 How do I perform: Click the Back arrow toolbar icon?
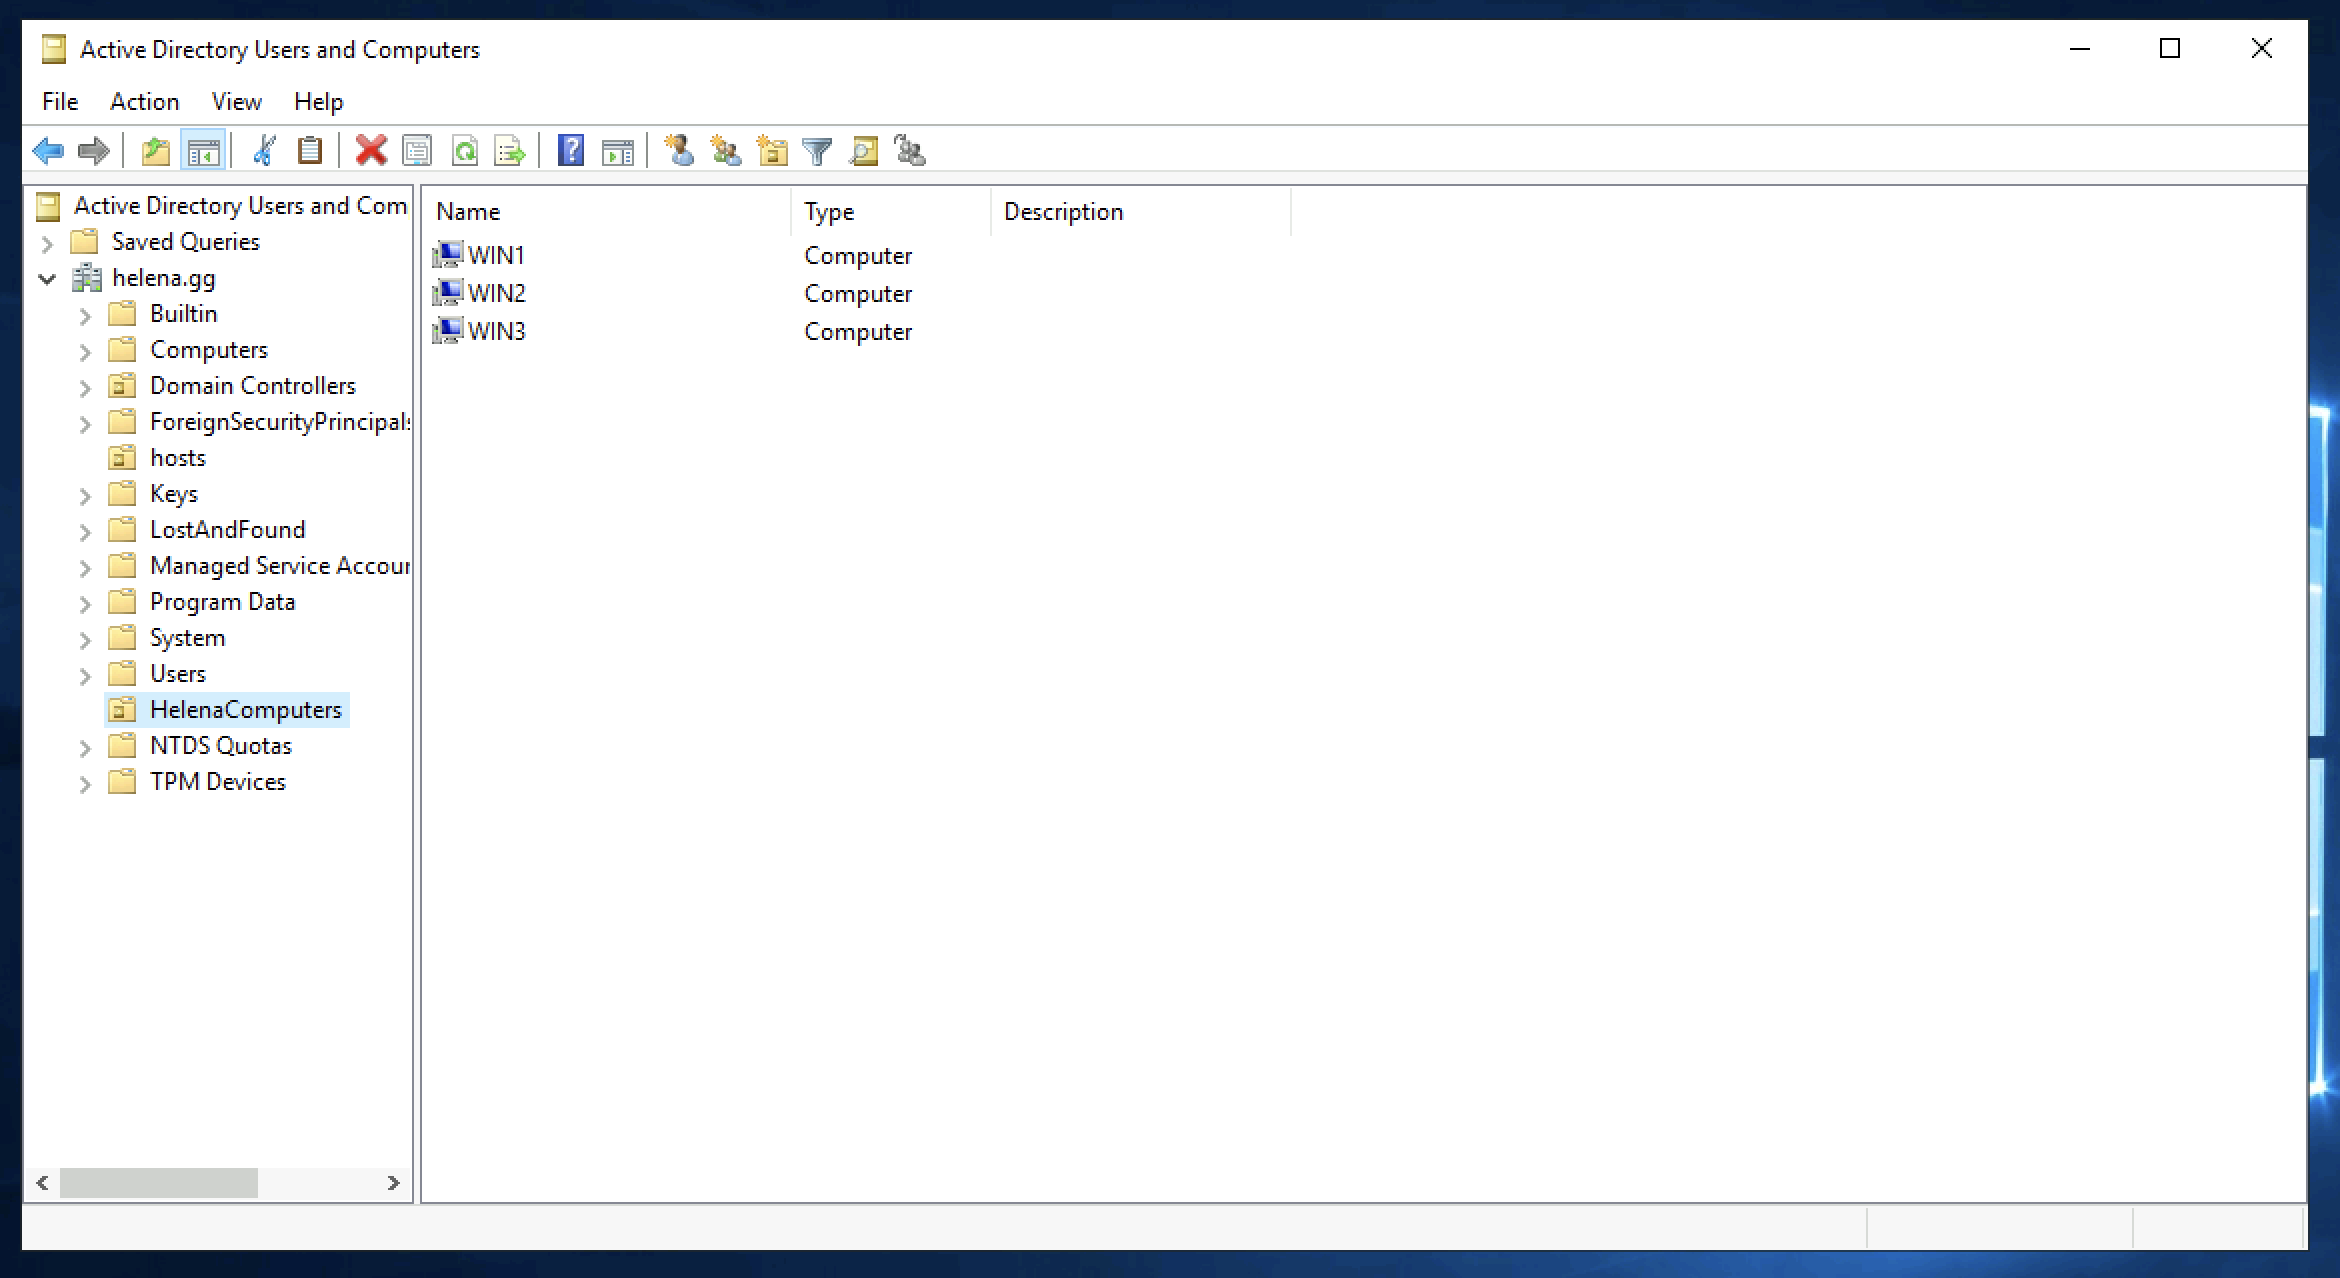coord(48,151)
